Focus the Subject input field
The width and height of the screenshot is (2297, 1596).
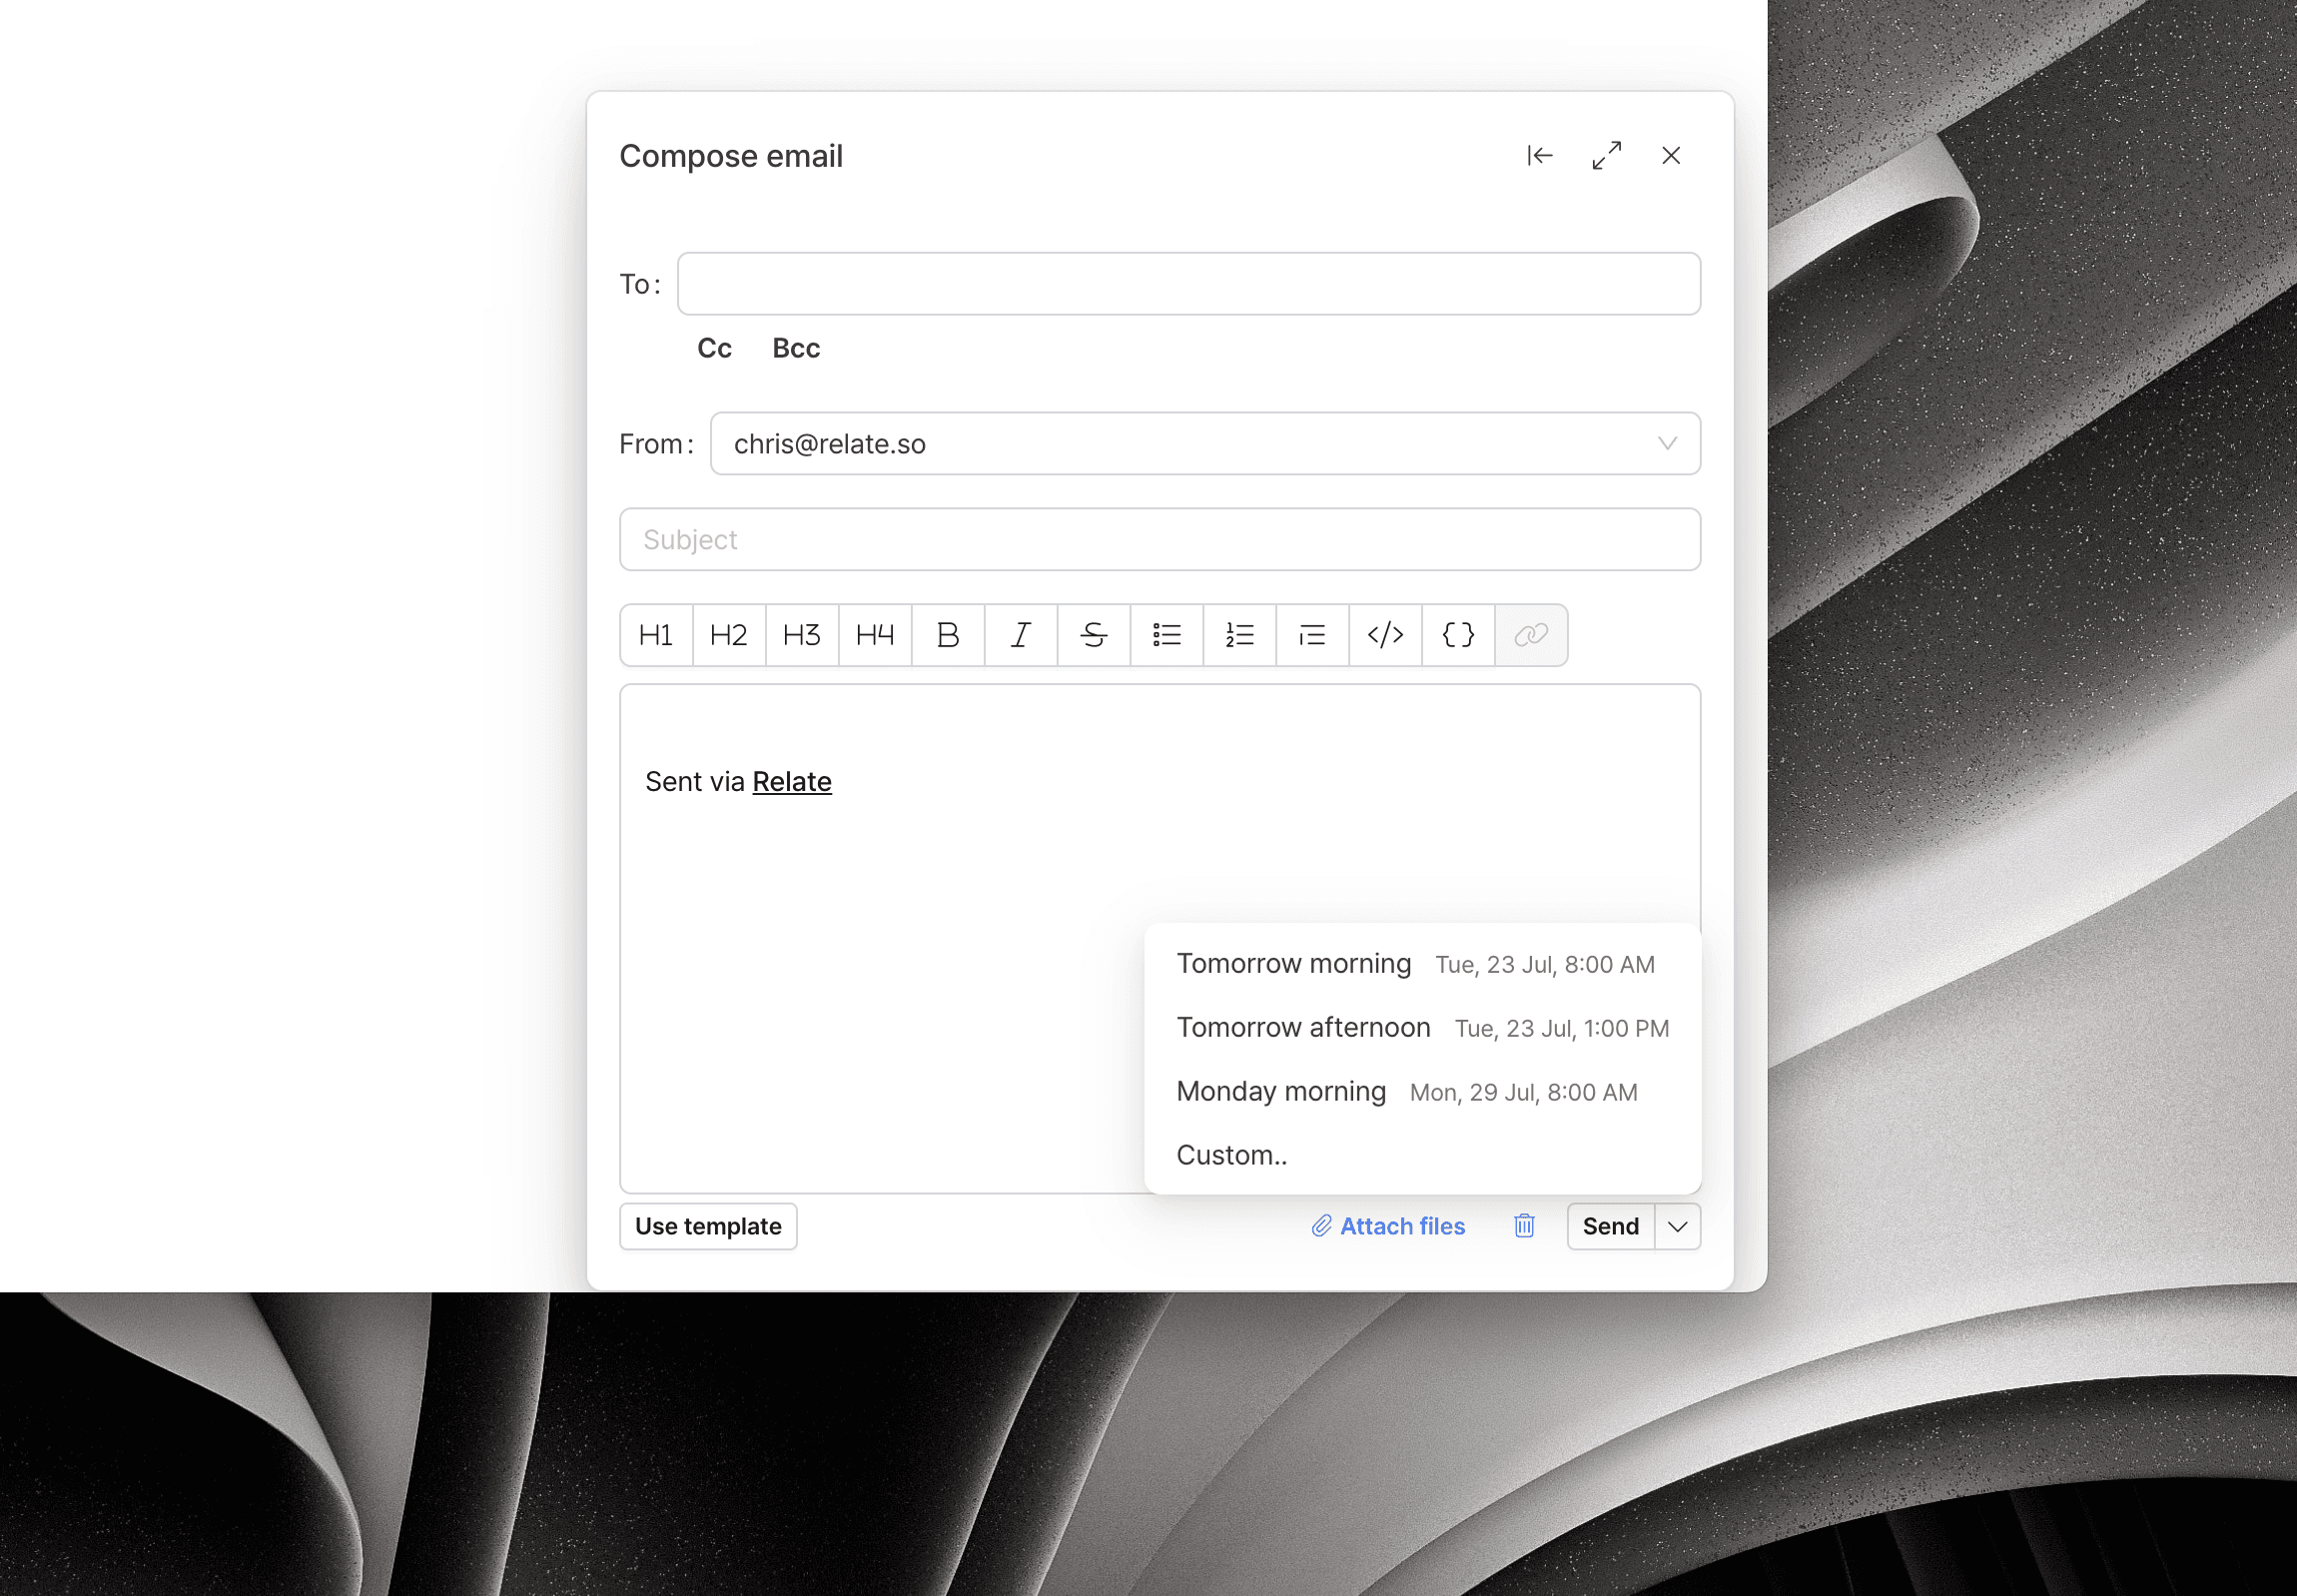1159,540
